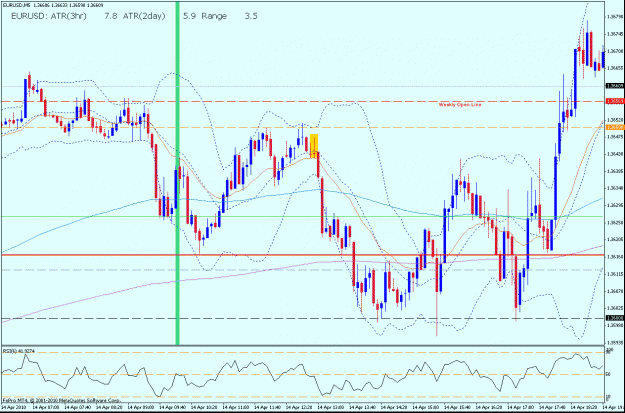Click the ATR(3hr) value 7.8
The width and height of the screenshot is (625, 413).
click(110, 16)
